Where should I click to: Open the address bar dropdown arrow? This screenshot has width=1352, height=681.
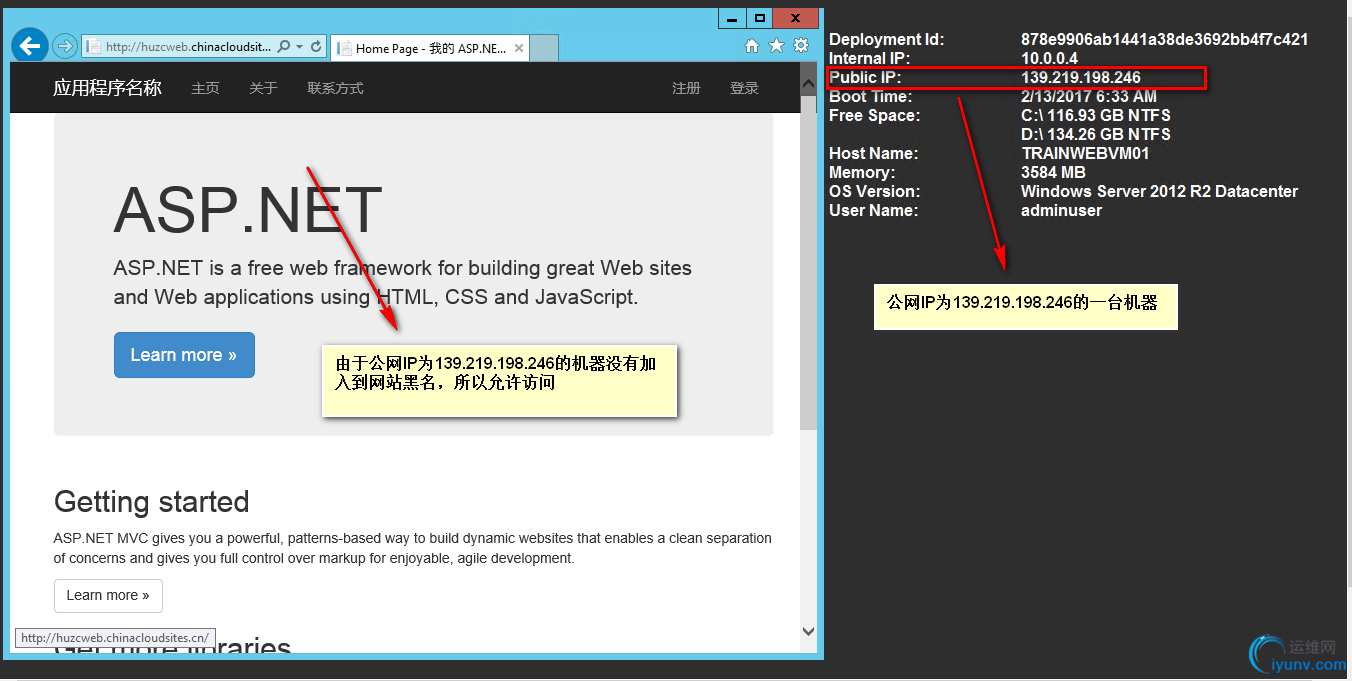point(299,46)
